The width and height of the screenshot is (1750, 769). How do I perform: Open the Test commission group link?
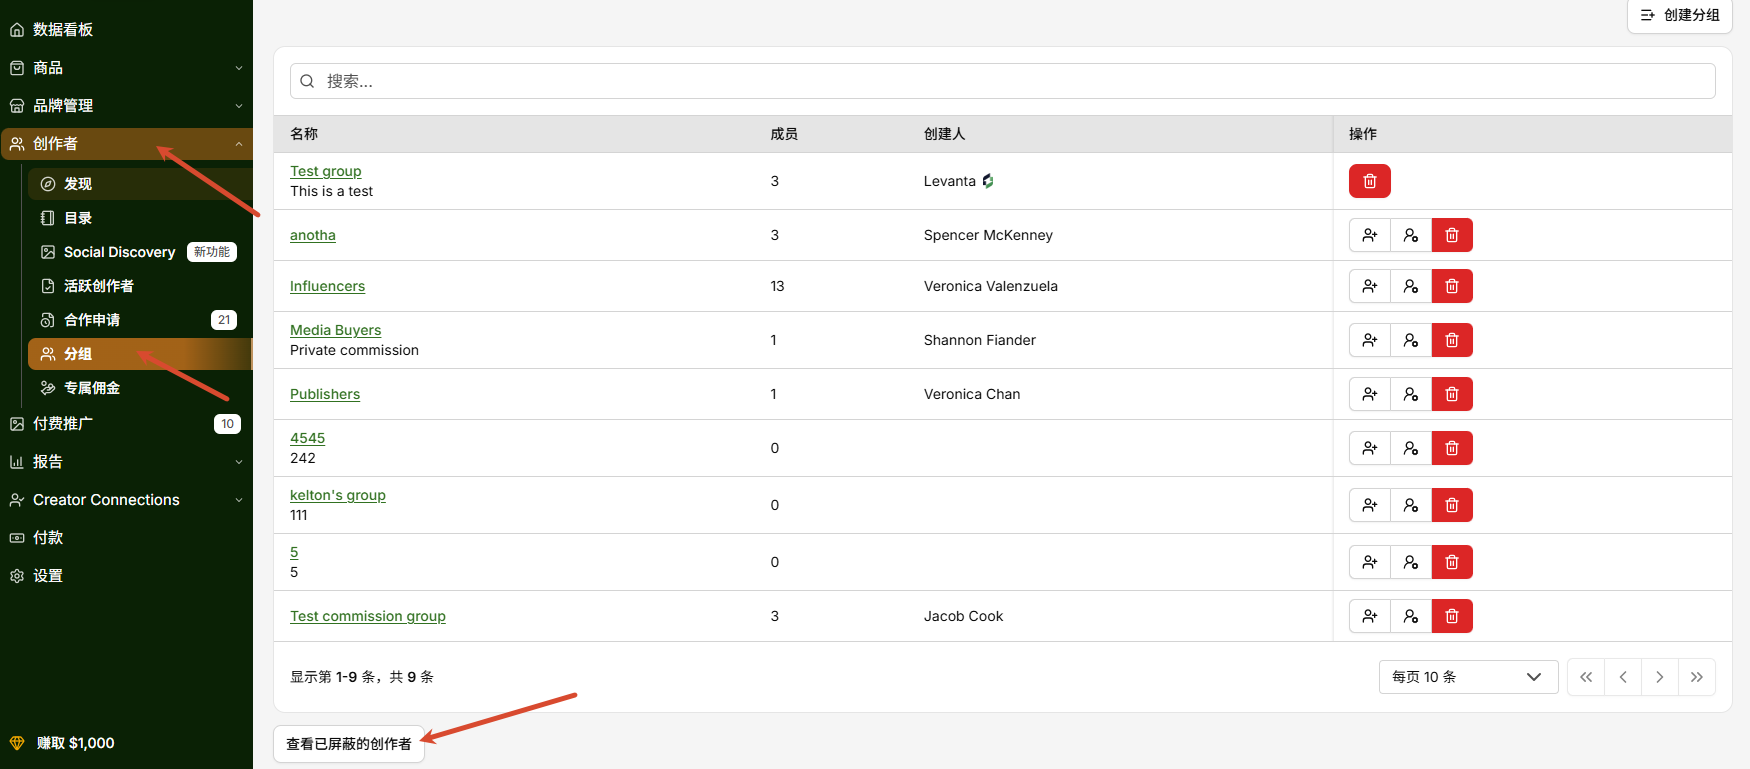tap(368, 616)
